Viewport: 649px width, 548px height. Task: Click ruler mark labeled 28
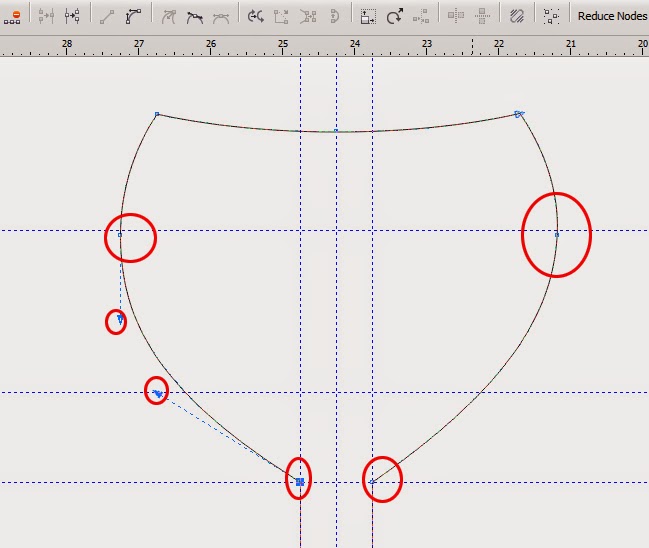[x=67, y=44]
